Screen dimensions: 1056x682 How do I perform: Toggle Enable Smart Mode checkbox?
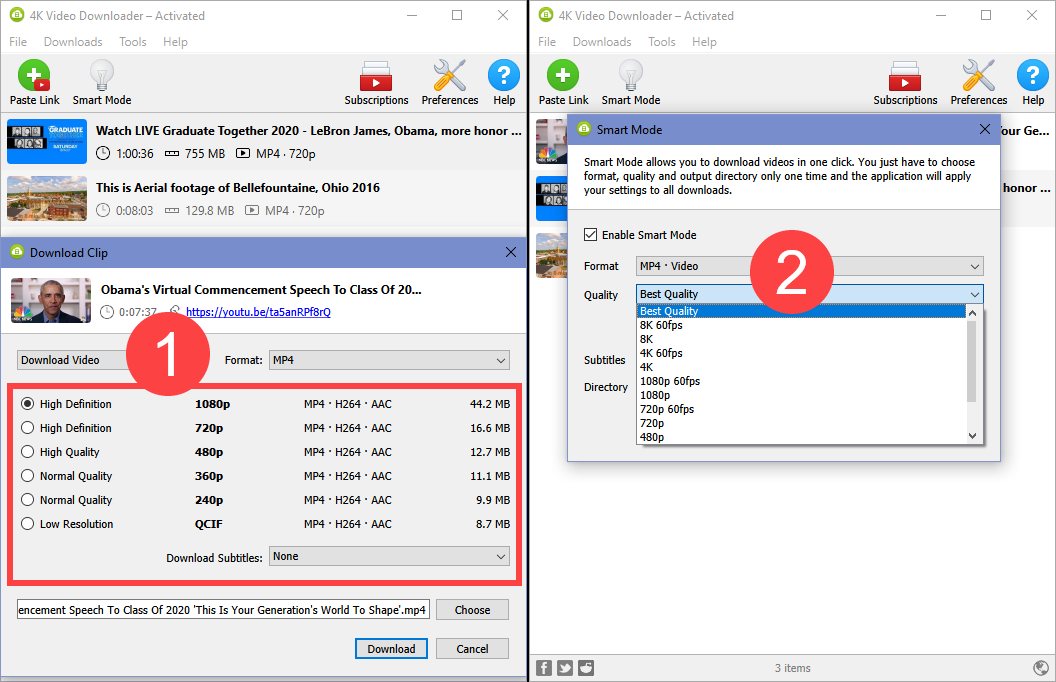pos(591,234)
